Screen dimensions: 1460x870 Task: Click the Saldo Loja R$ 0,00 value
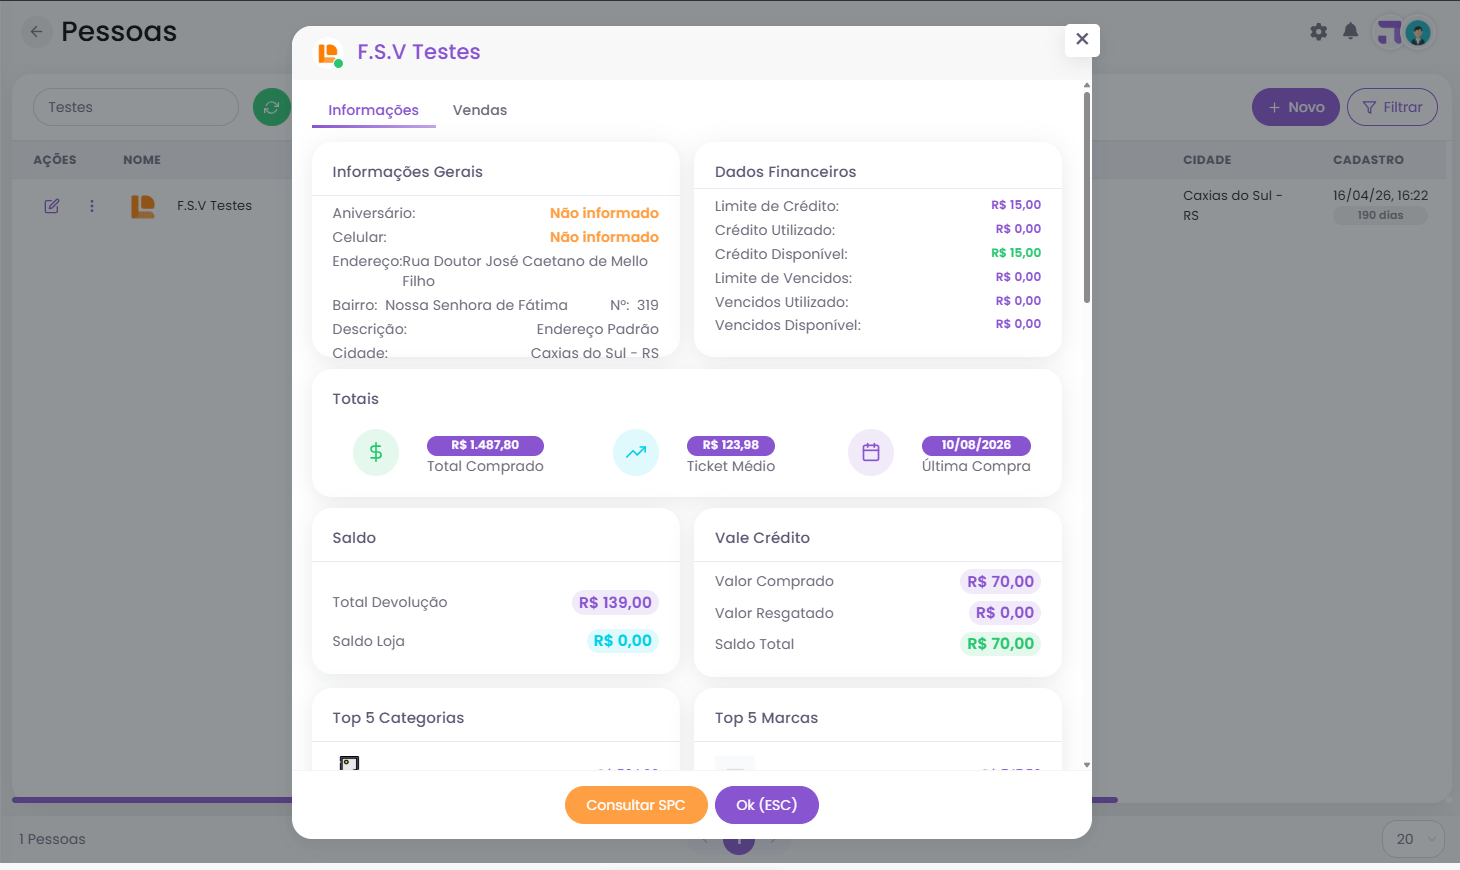[x=623, y=641]
